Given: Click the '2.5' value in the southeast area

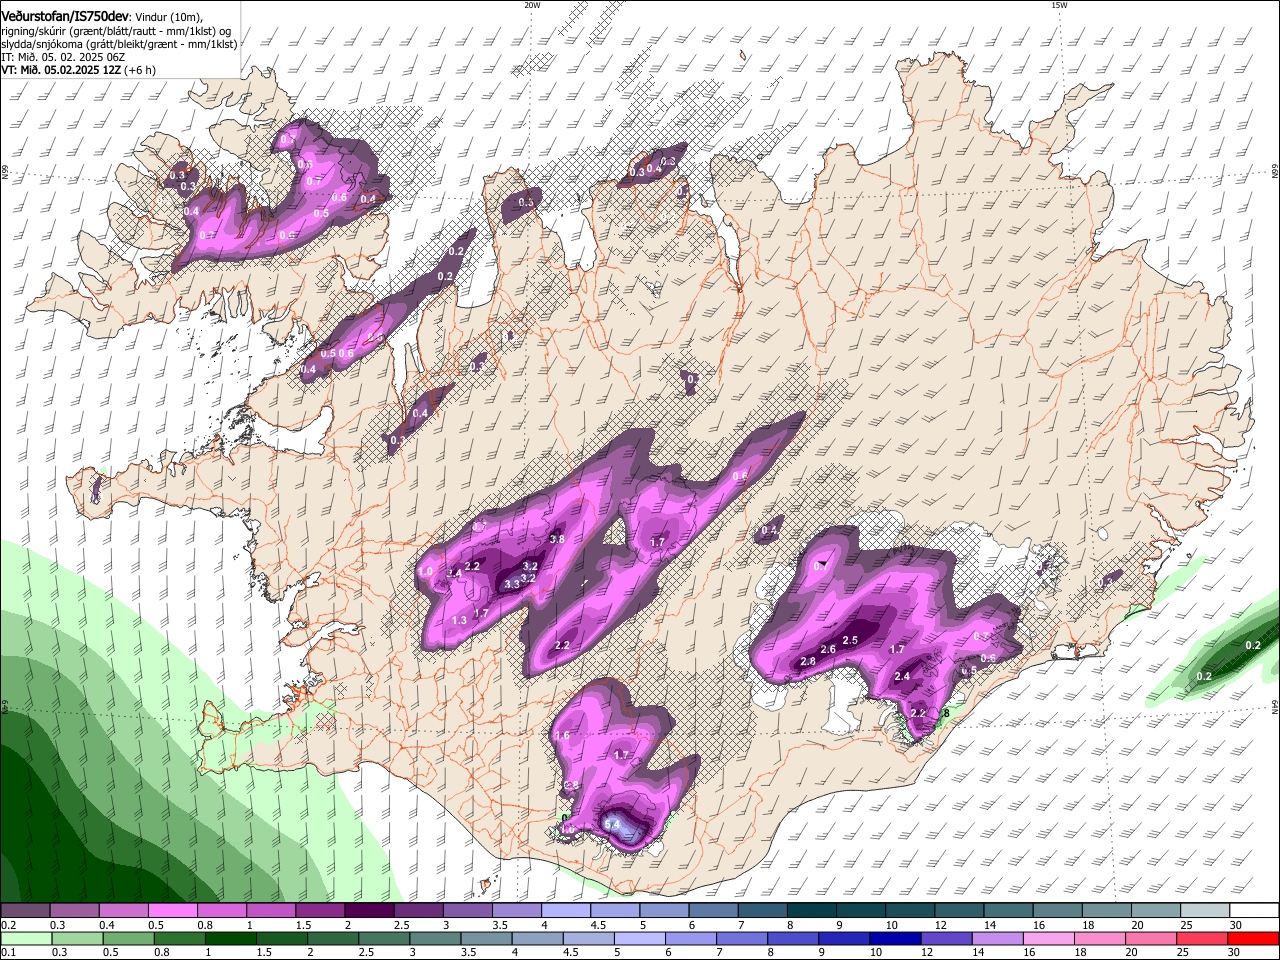Looking at the screenshot, I should 851,640.
